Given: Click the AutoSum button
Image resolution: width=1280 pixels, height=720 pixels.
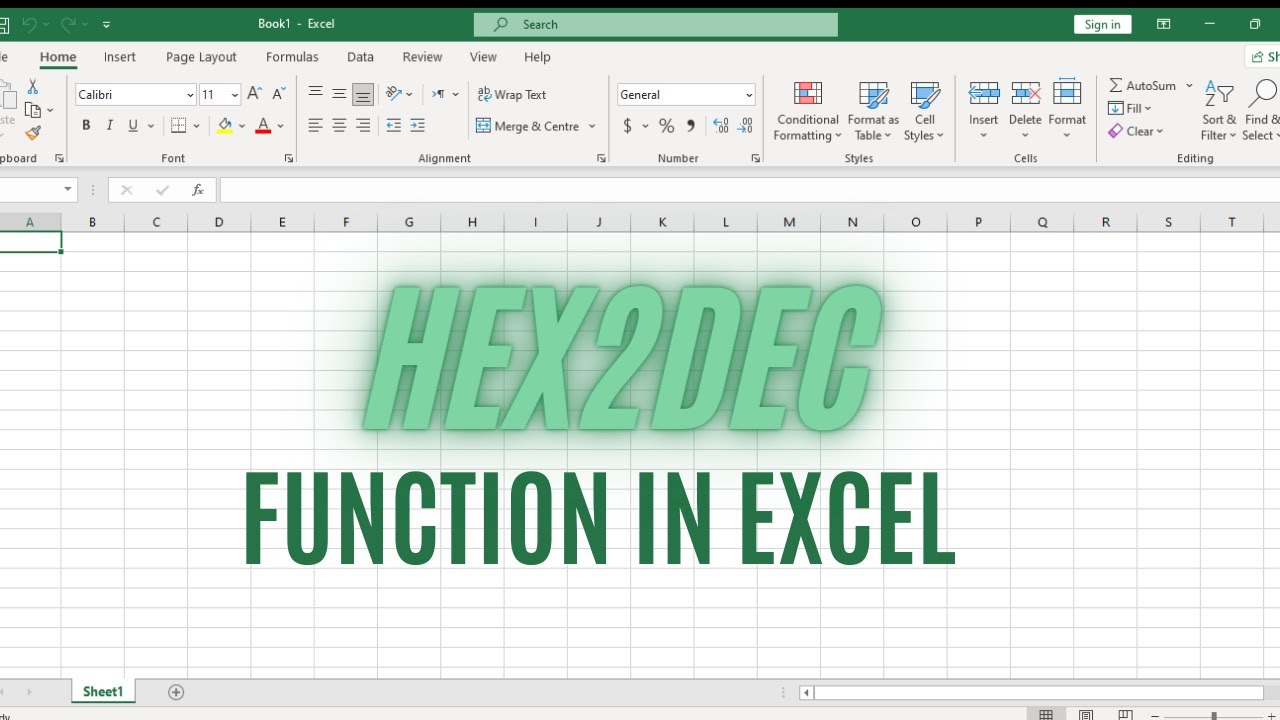Looking at the screenshot, I should 1142,85.
